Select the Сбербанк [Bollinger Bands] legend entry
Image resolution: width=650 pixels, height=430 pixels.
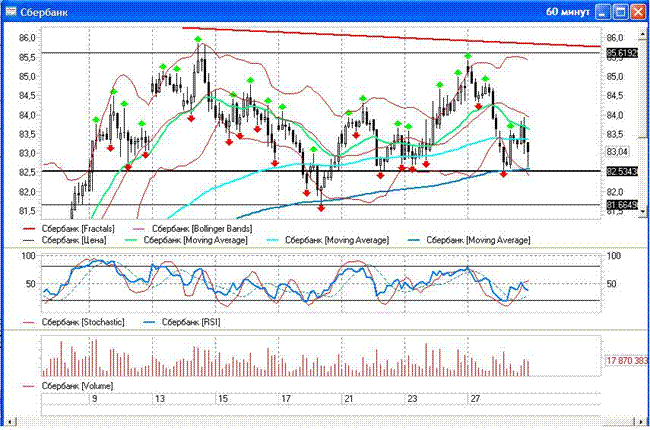point(192,228)
